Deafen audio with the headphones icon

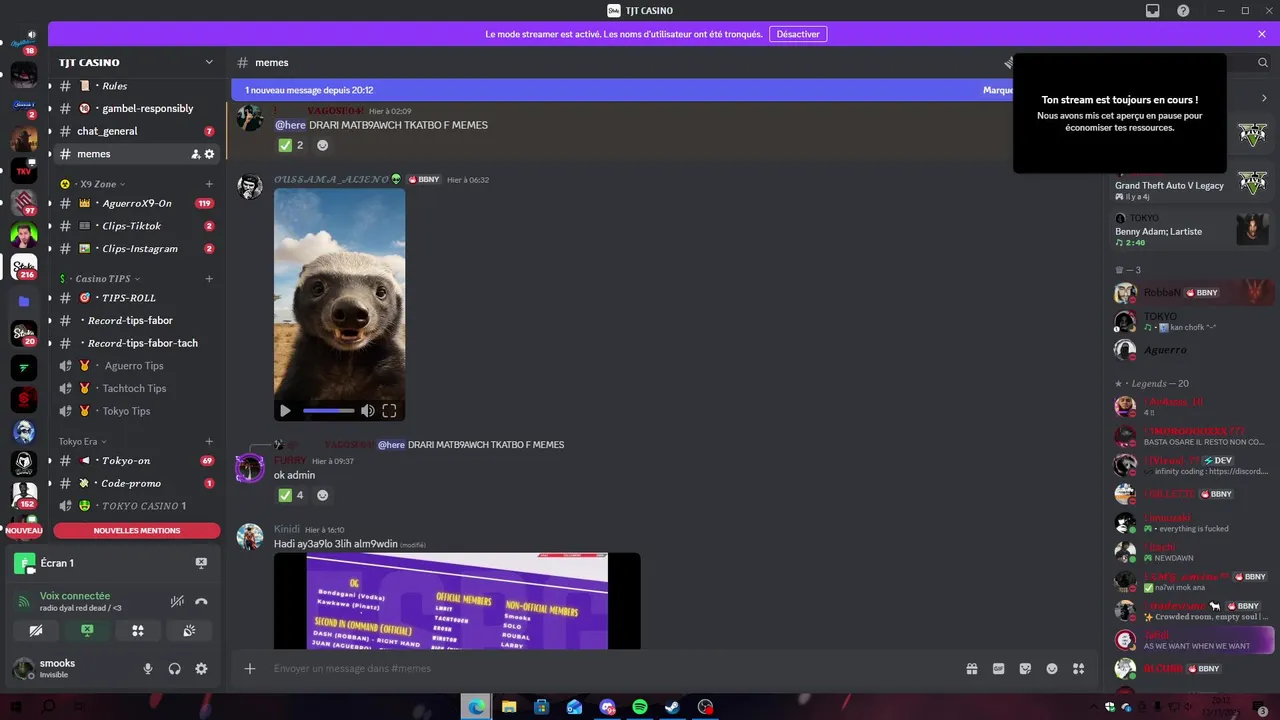(x=175, y=669)
